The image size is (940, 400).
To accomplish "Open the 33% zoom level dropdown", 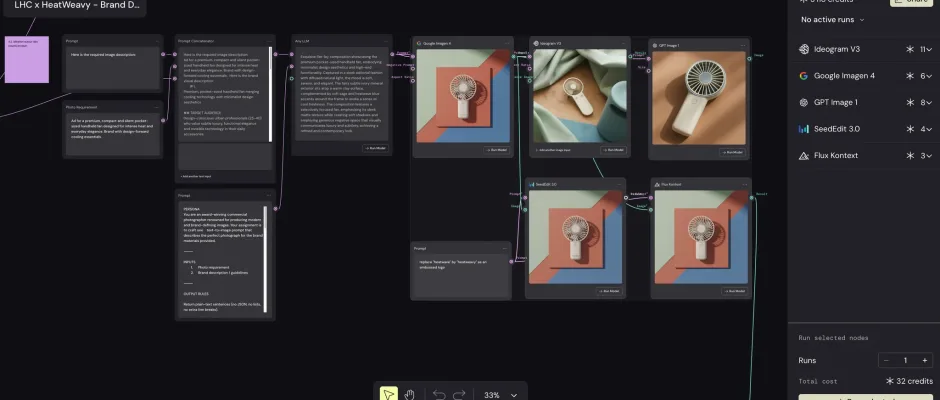I will click(500, 395).
